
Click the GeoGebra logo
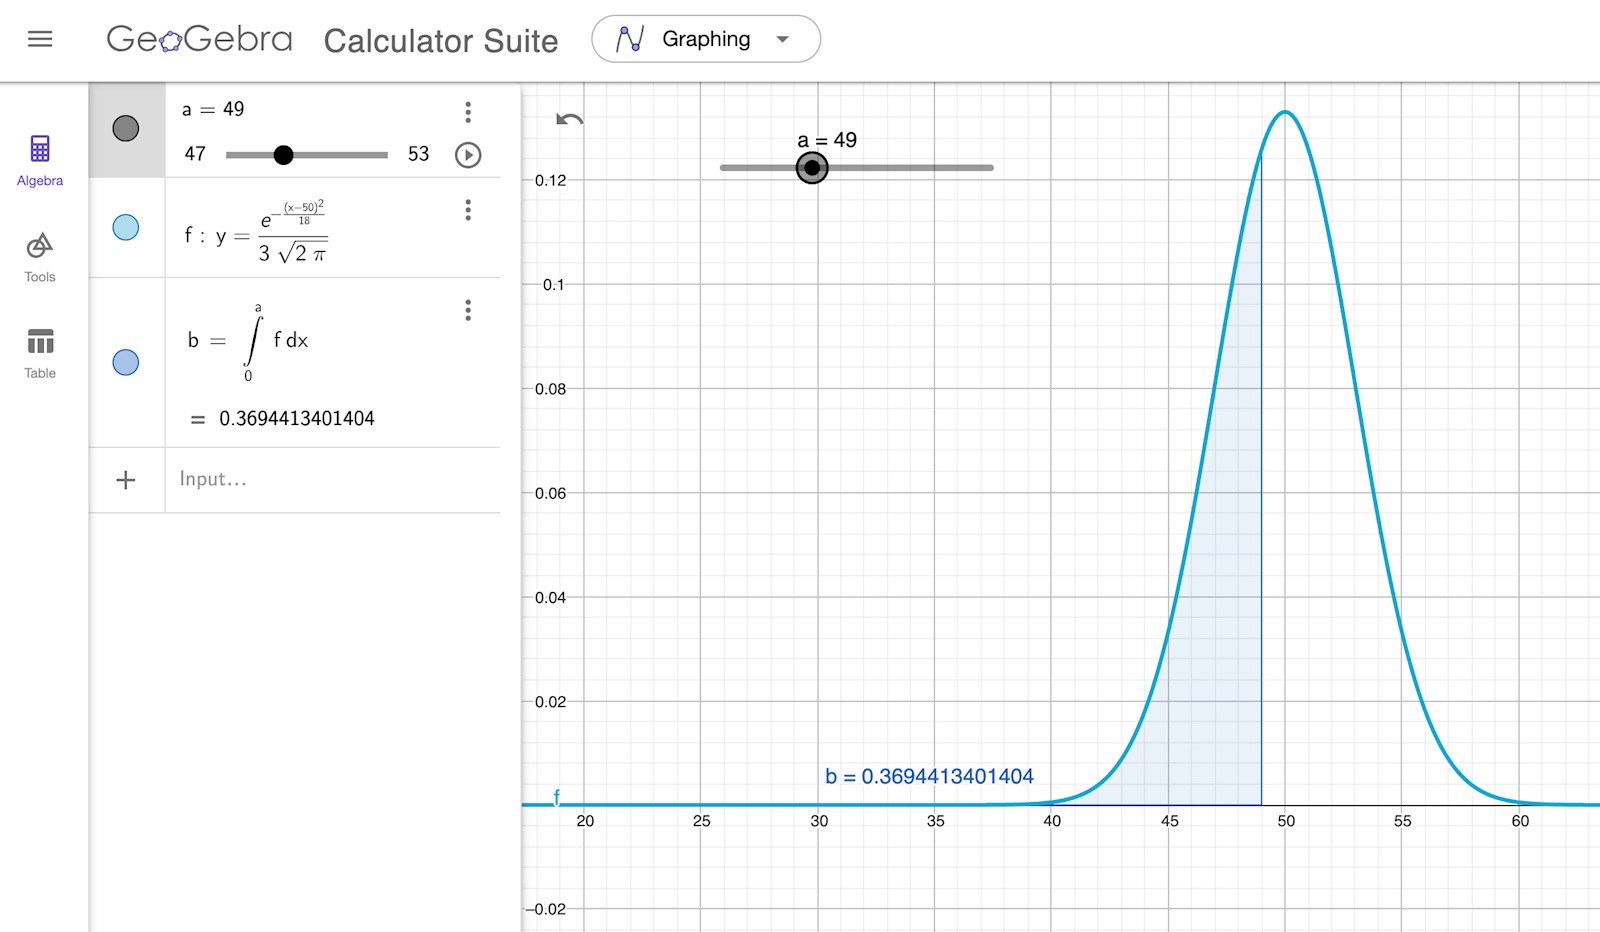[199, 39]
